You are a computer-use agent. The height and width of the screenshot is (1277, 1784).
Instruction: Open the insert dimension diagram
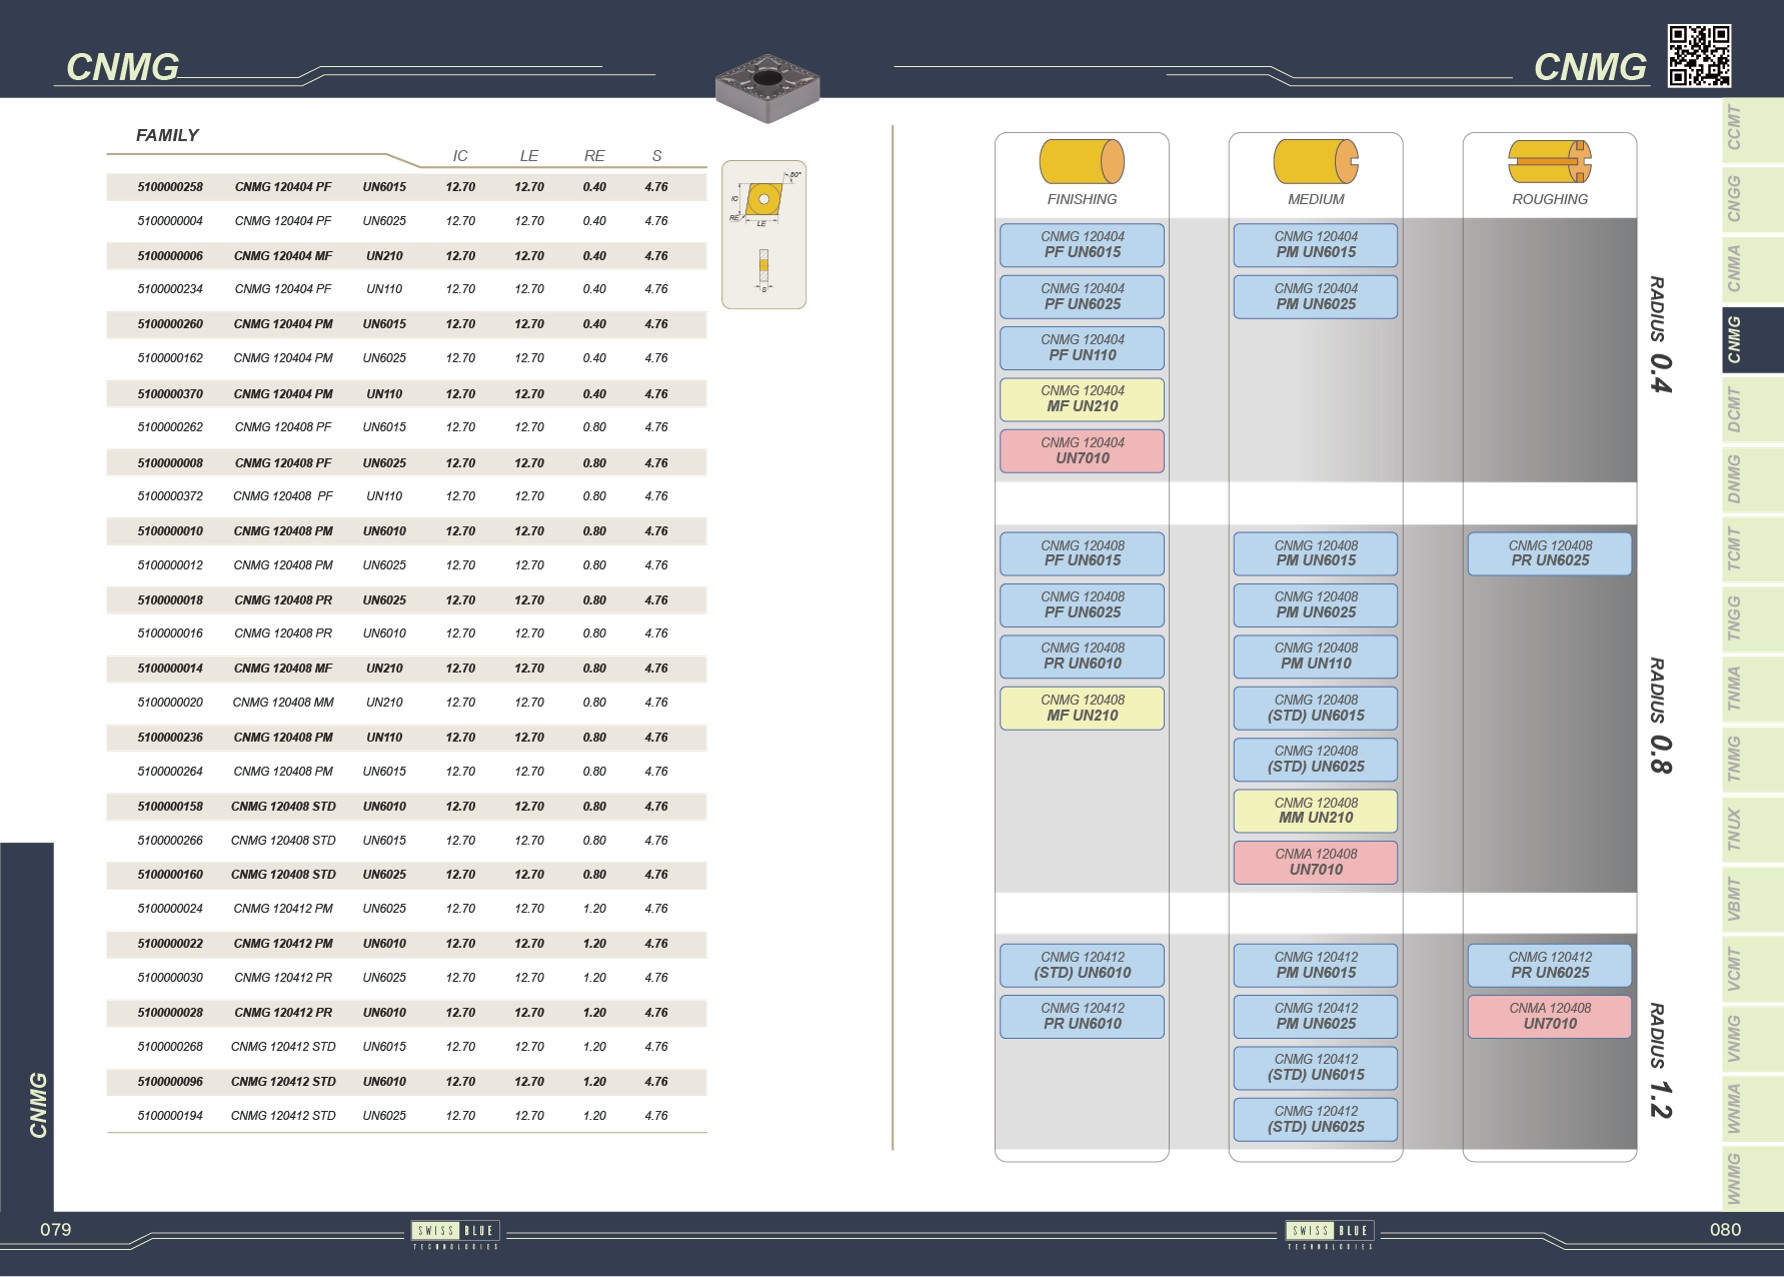[764, 234]
